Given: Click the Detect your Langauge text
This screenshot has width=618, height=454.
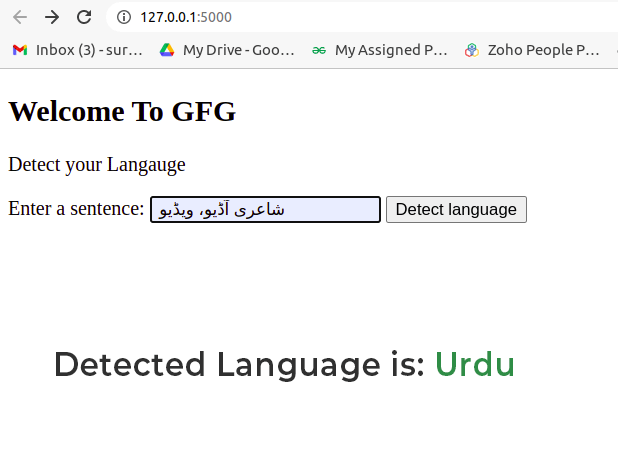Looking at the screenshot, I should (x=97, y=164).
